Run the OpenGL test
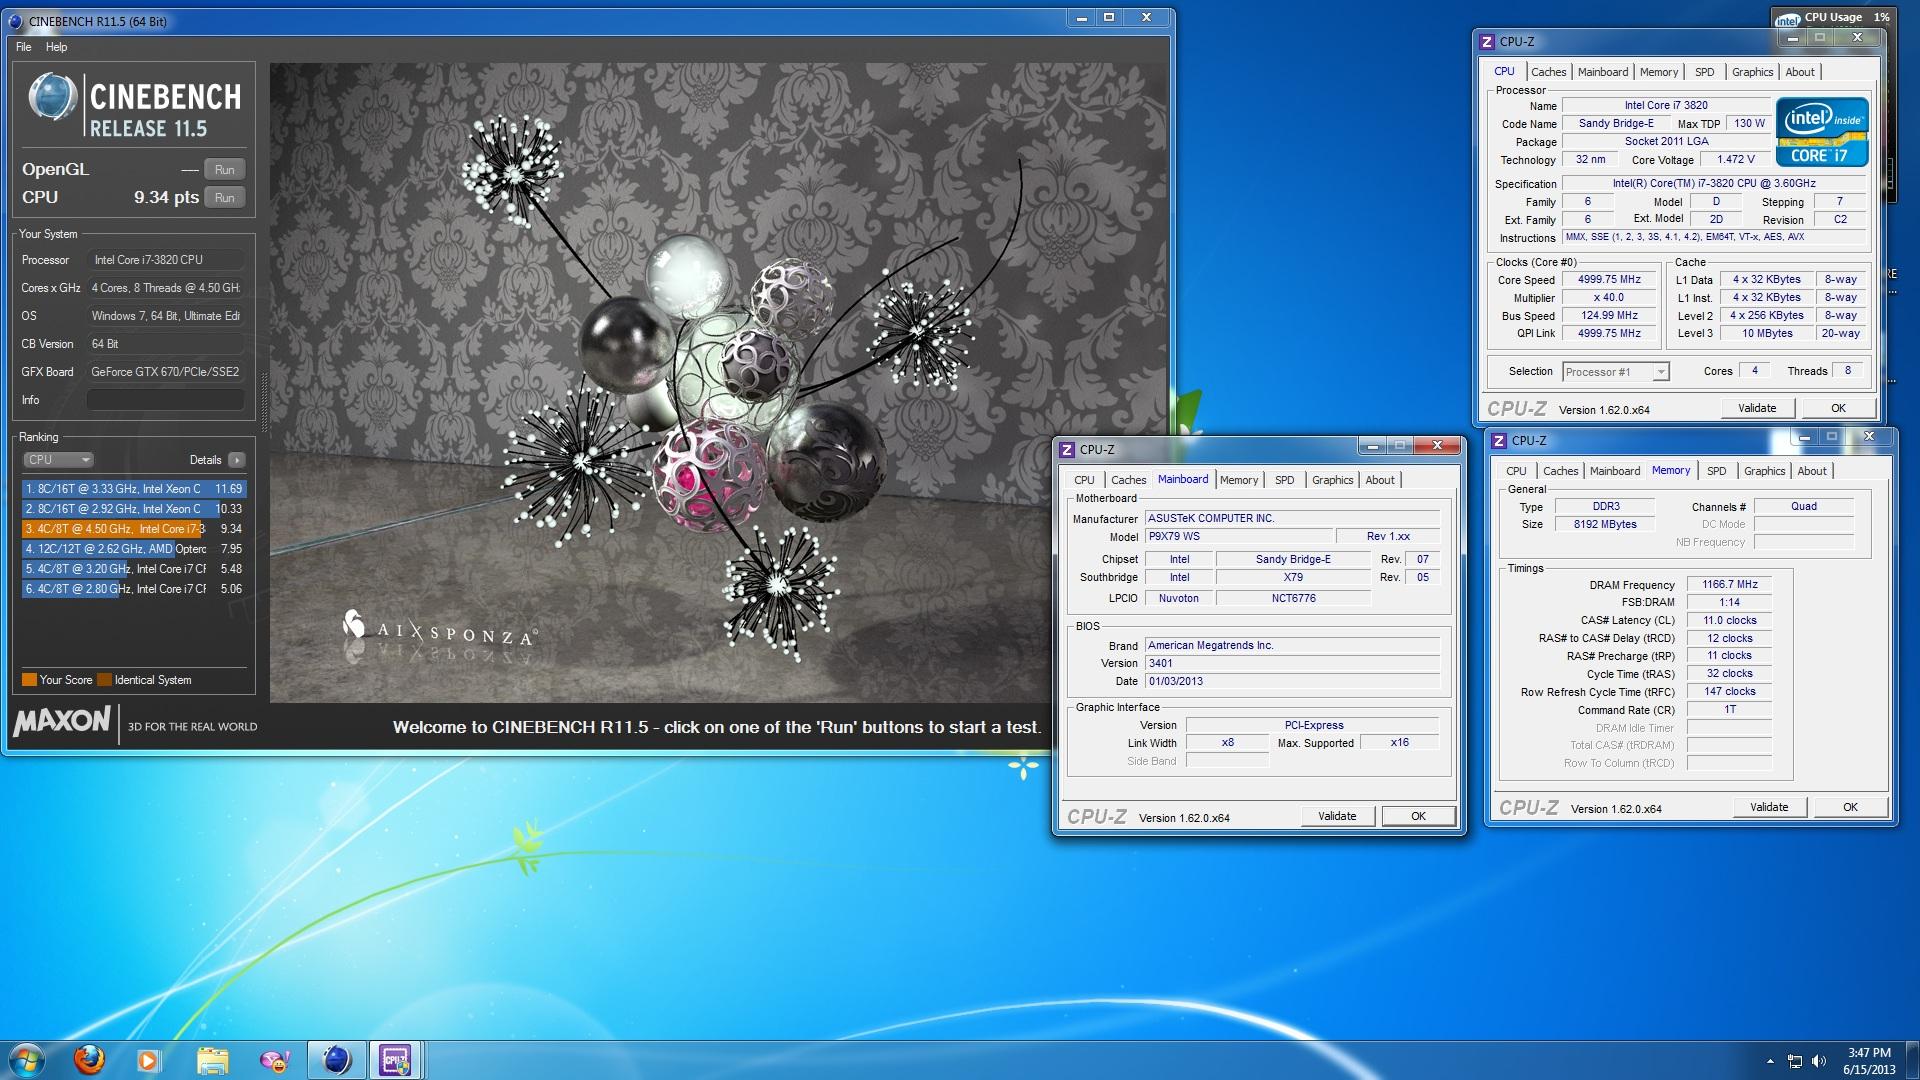1920x1080 pixels. pyautogui.click(x=225, y=170)
